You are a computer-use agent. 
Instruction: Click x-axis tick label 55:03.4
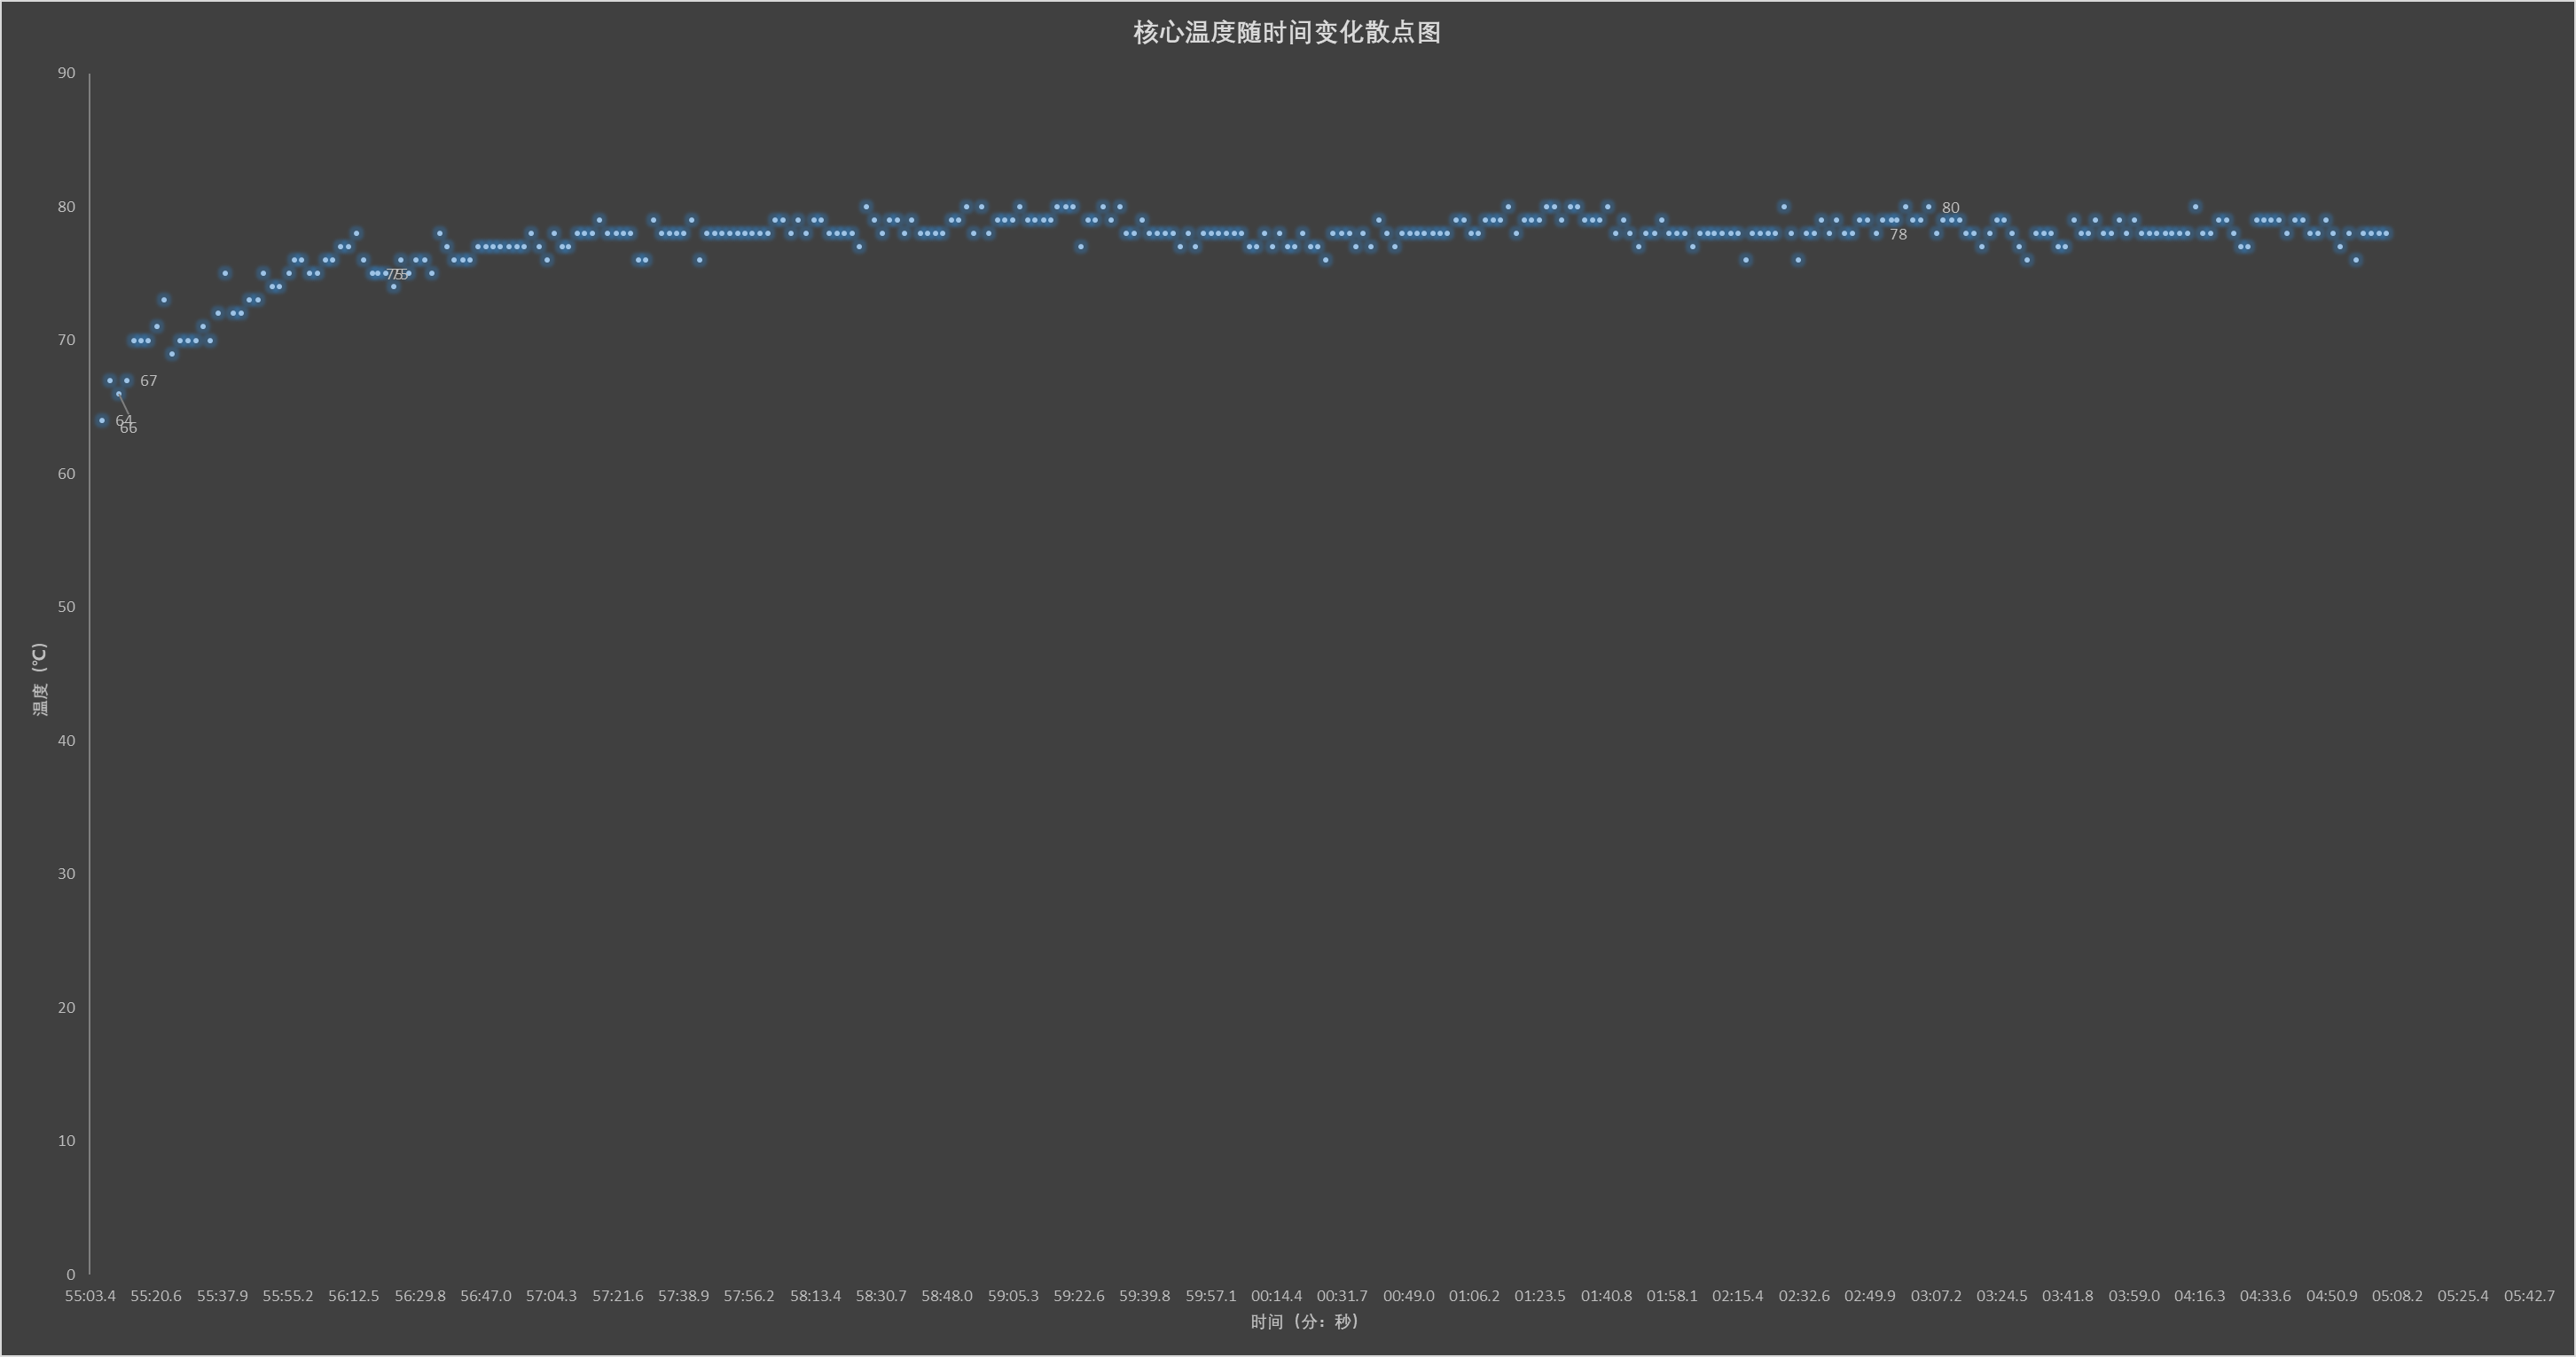coord(90,1296)
